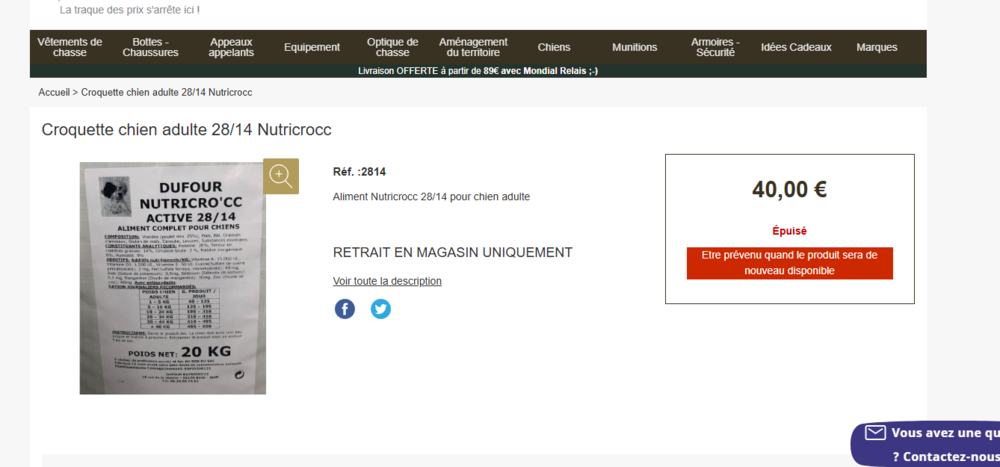This screenshot has width=1000, height=467.
Task: Open Armoires - Sécurité menu
Action: [x=715, y=47]
